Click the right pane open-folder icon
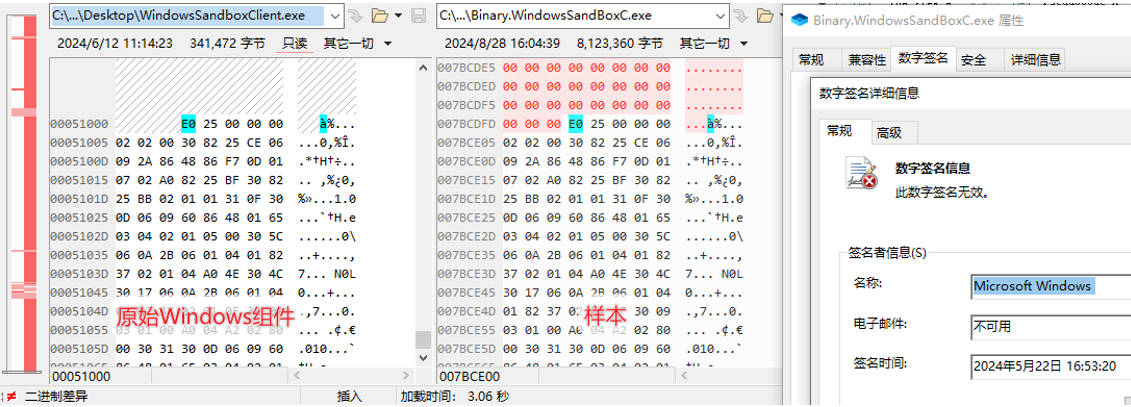The width and height of the screenshot is (1131, 407). (x=765, y=15)
